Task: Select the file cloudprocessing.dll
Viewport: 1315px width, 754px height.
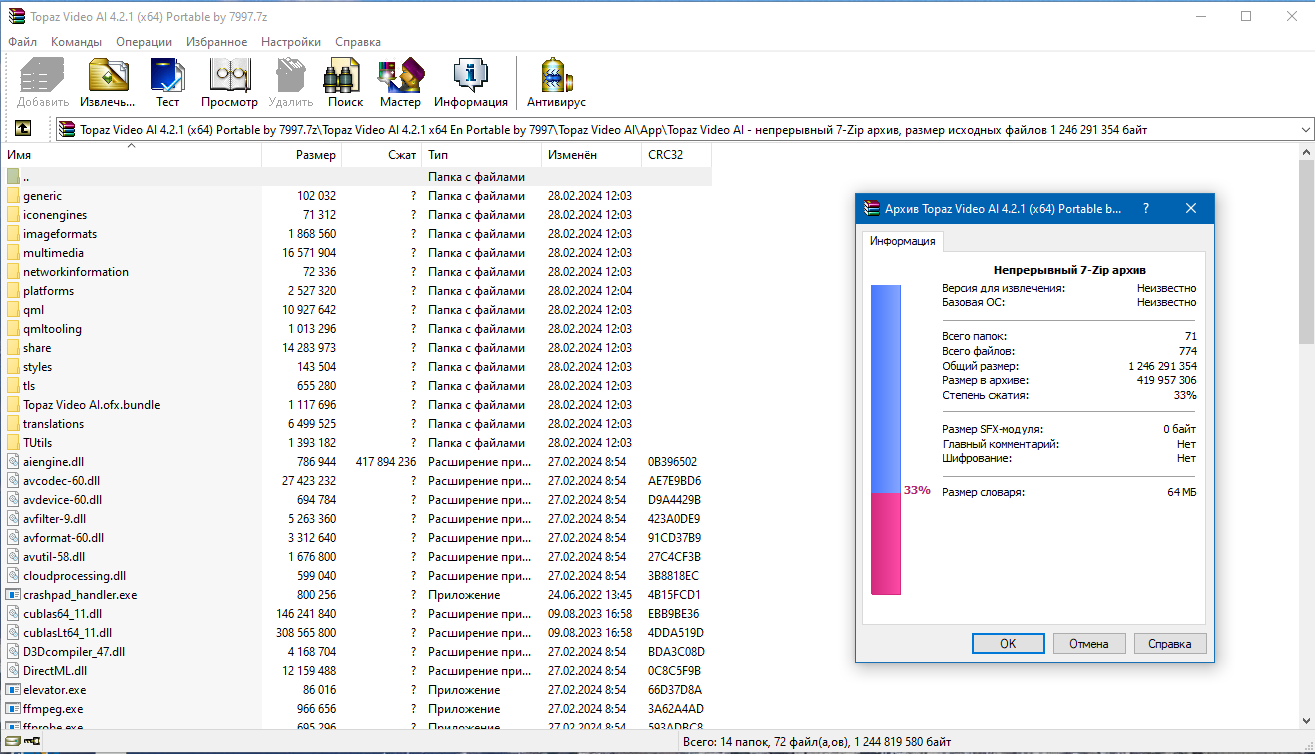Action: pyautogui.click(x=75, y=576)
